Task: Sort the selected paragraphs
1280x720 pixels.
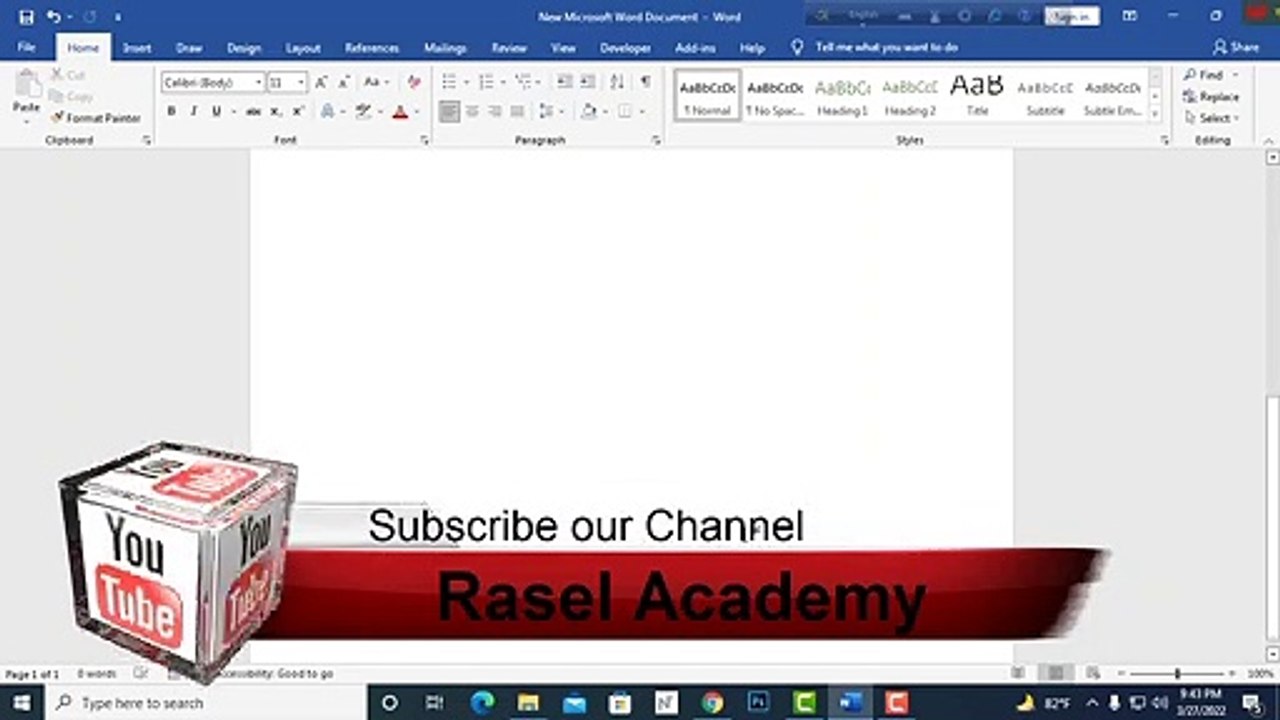Action: 617,82
